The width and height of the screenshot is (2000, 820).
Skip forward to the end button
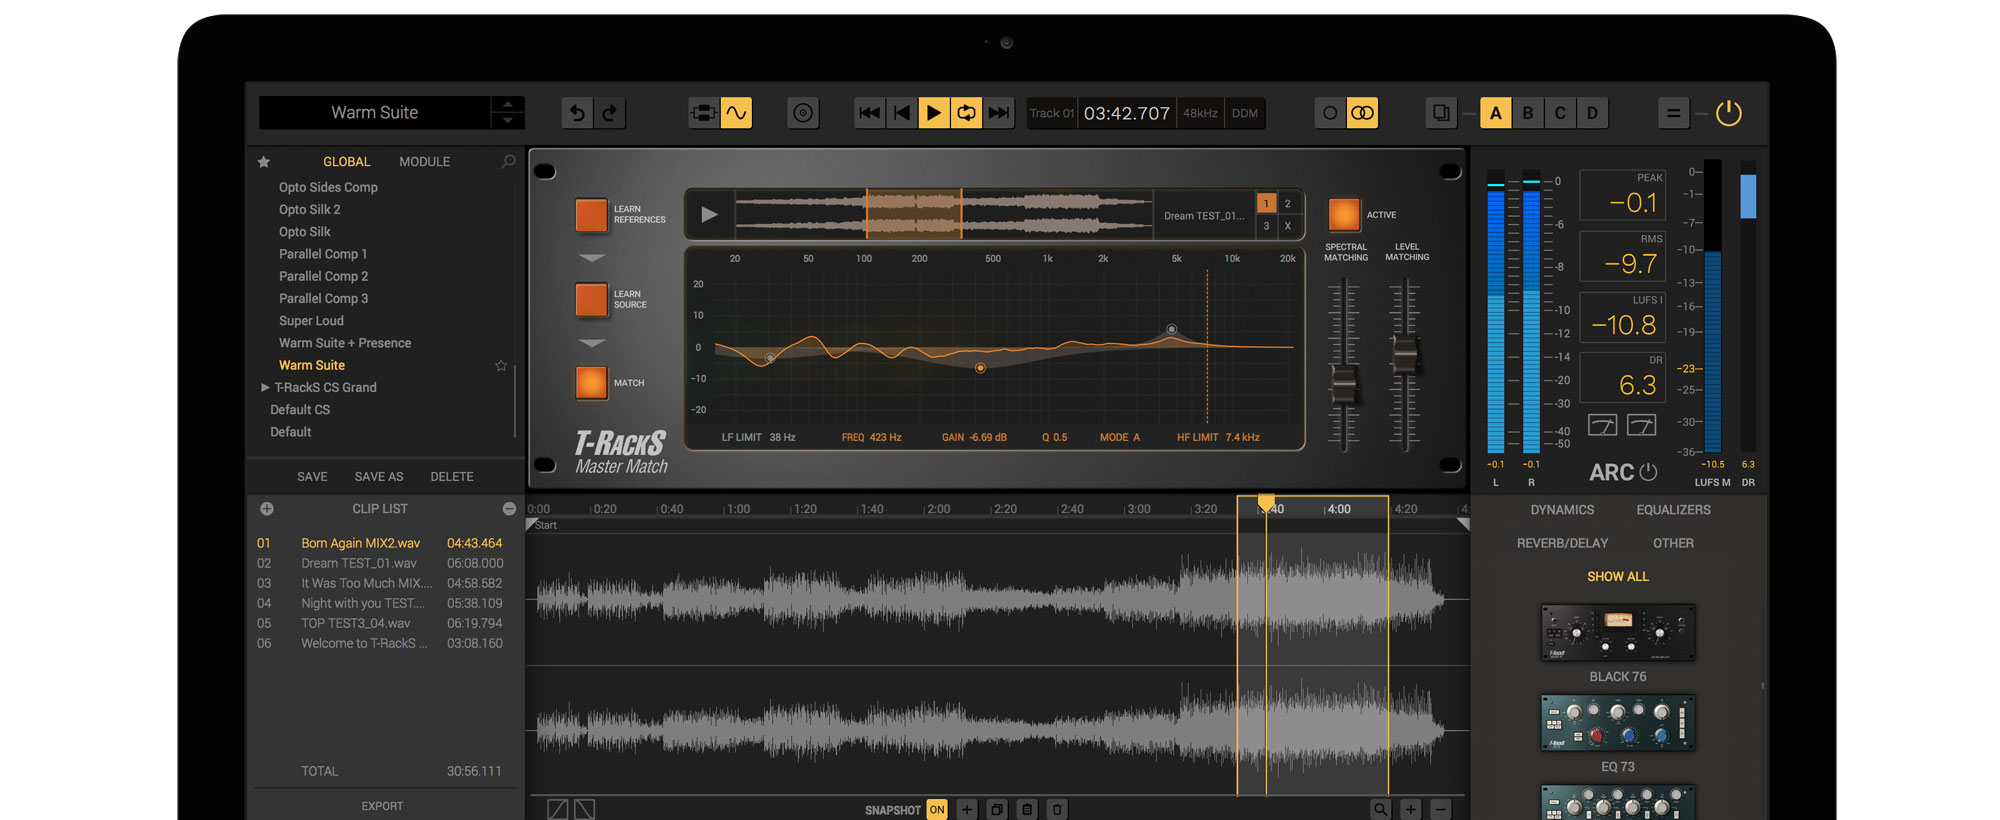(x=998, y=113)
